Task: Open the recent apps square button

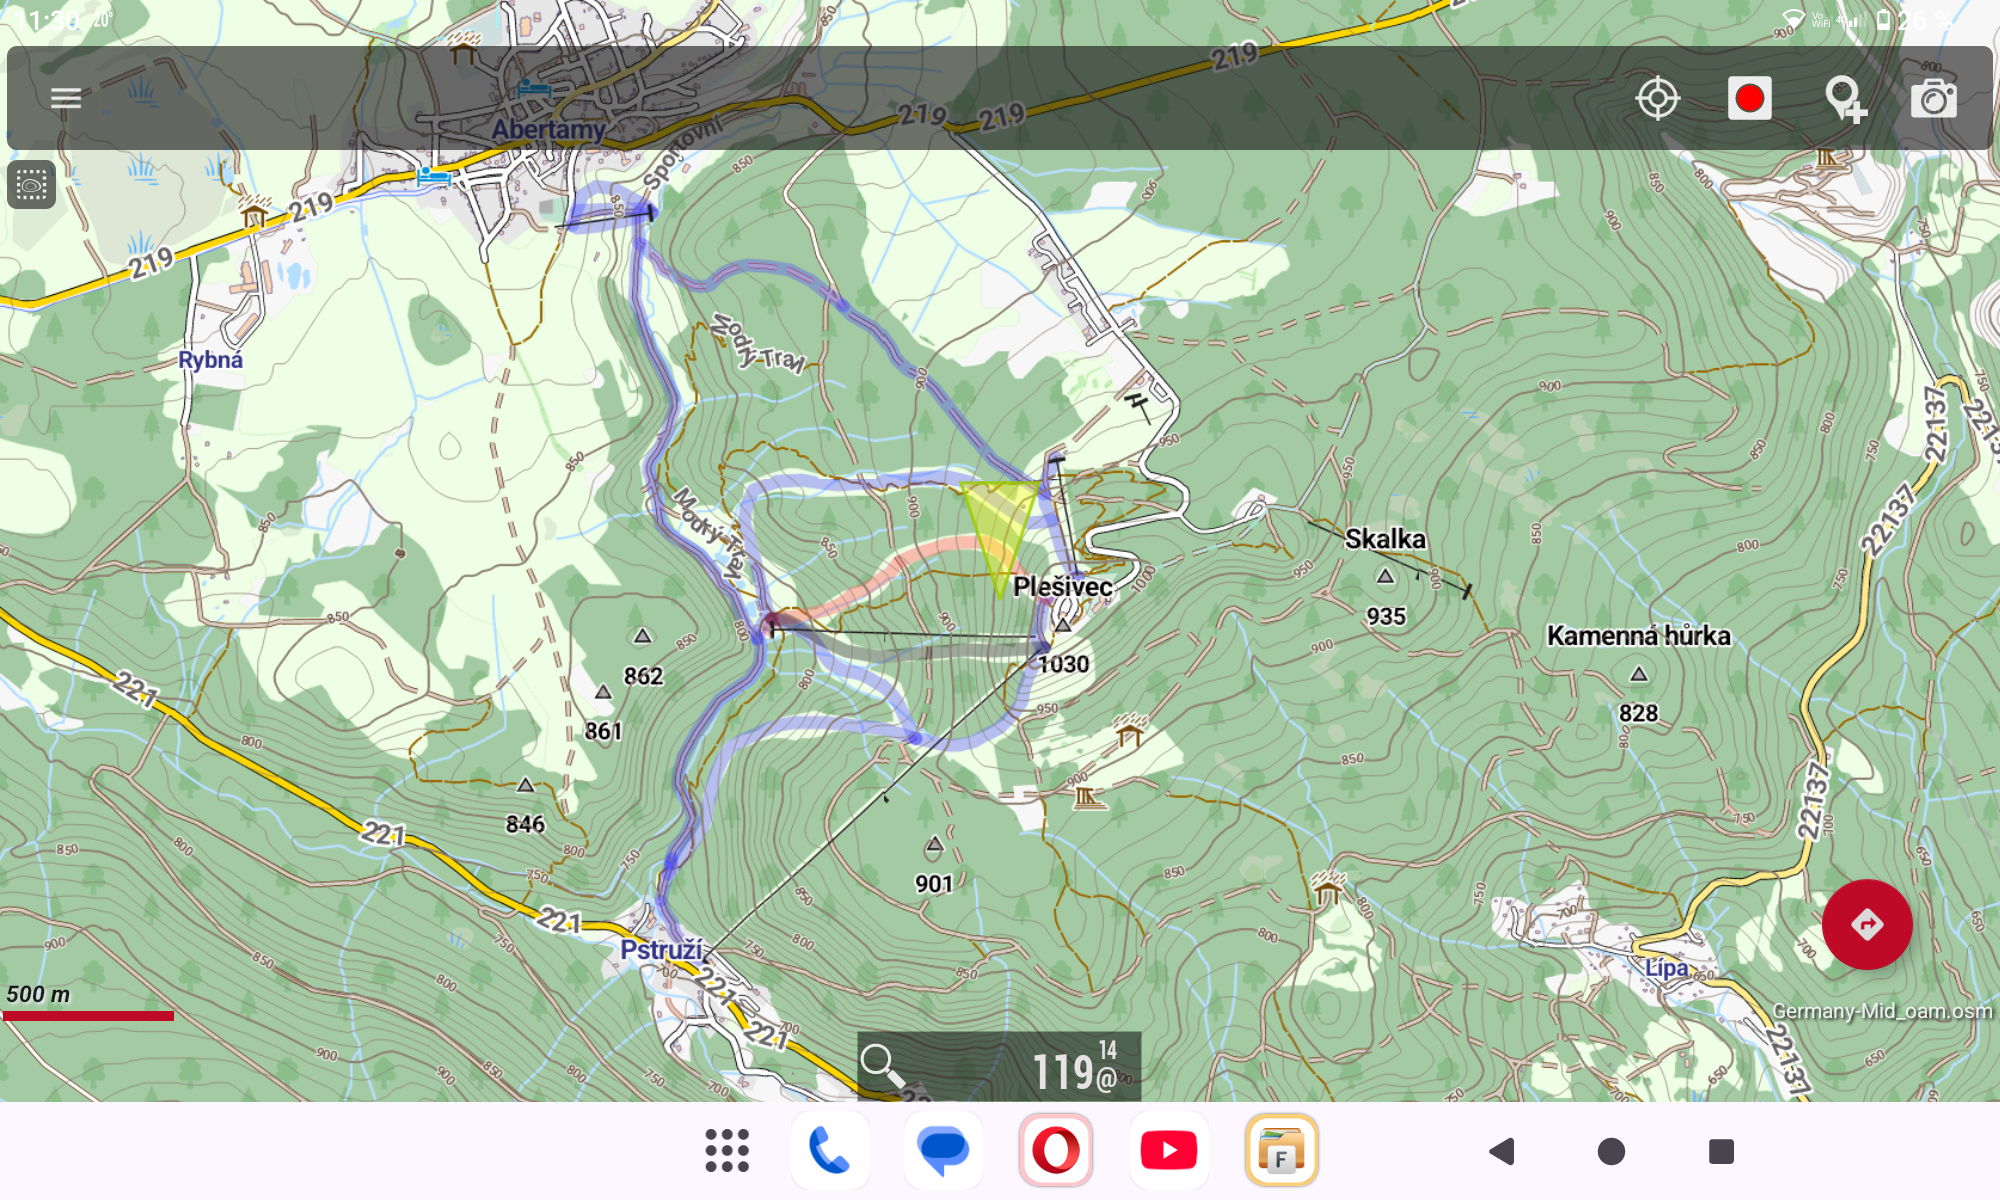Action: click(1721, 1151)
